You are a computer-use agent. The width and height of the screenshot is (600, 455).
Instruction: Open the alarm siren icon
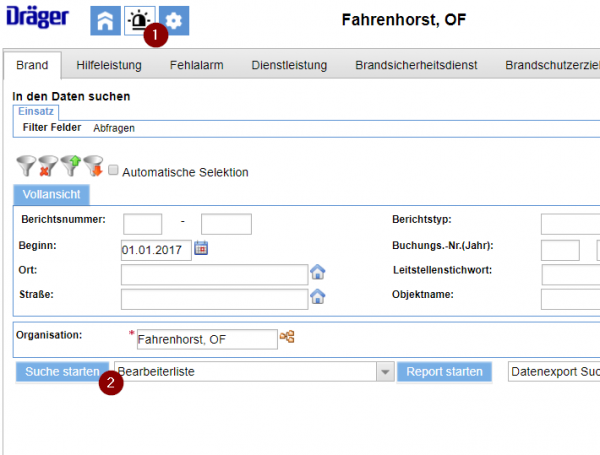(139, 21)
